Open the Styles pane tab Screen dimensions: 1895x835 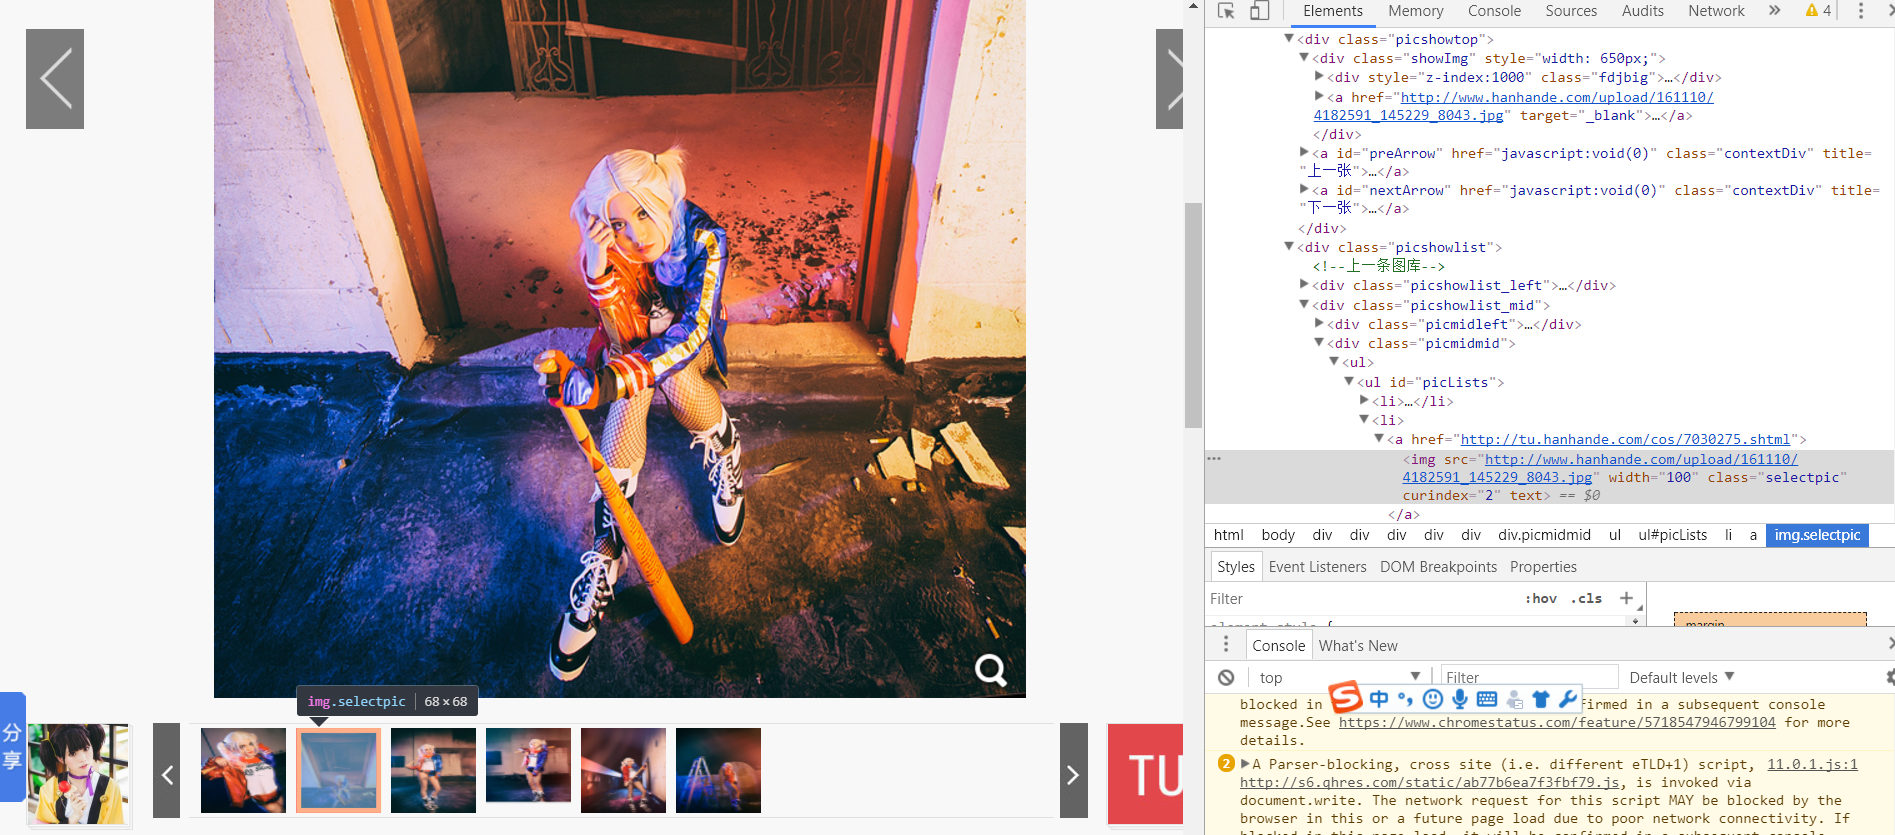(1236, 567)
